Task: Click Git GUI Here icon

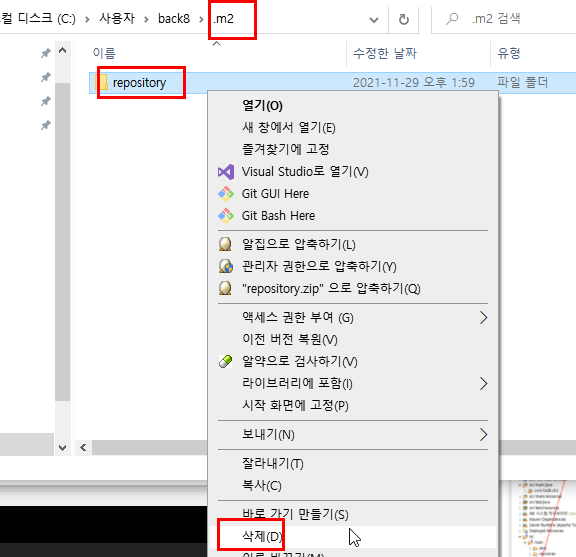Action: 226,194
